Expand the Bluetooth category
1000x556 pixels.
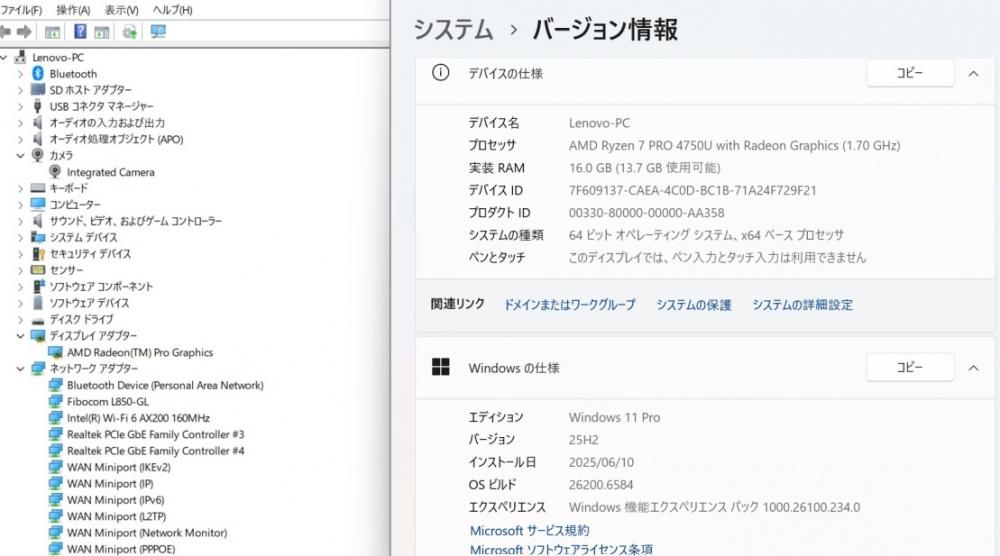[20, 74]
